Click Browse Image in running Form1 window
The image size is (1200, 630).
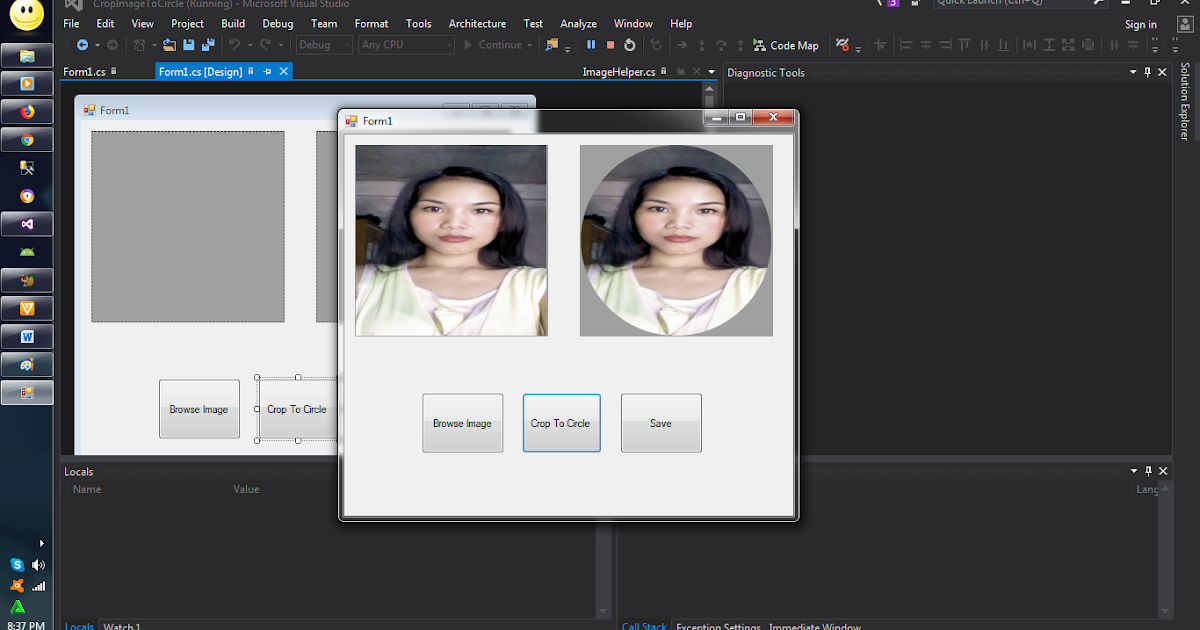tap(462, 423)
